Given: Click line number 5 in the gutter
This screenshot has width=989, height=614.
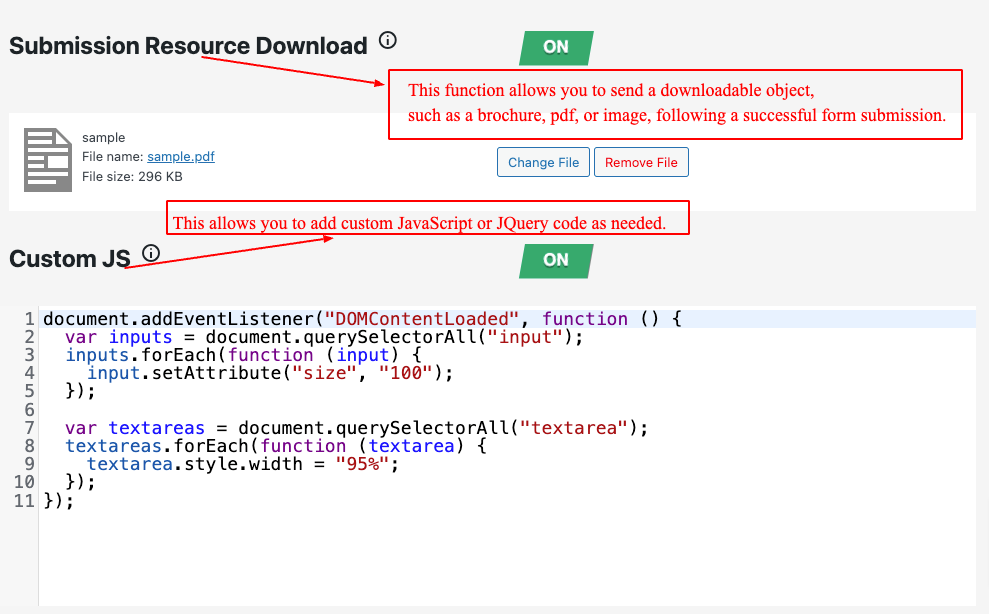Looking at the screenshot, I should (29, 391).
